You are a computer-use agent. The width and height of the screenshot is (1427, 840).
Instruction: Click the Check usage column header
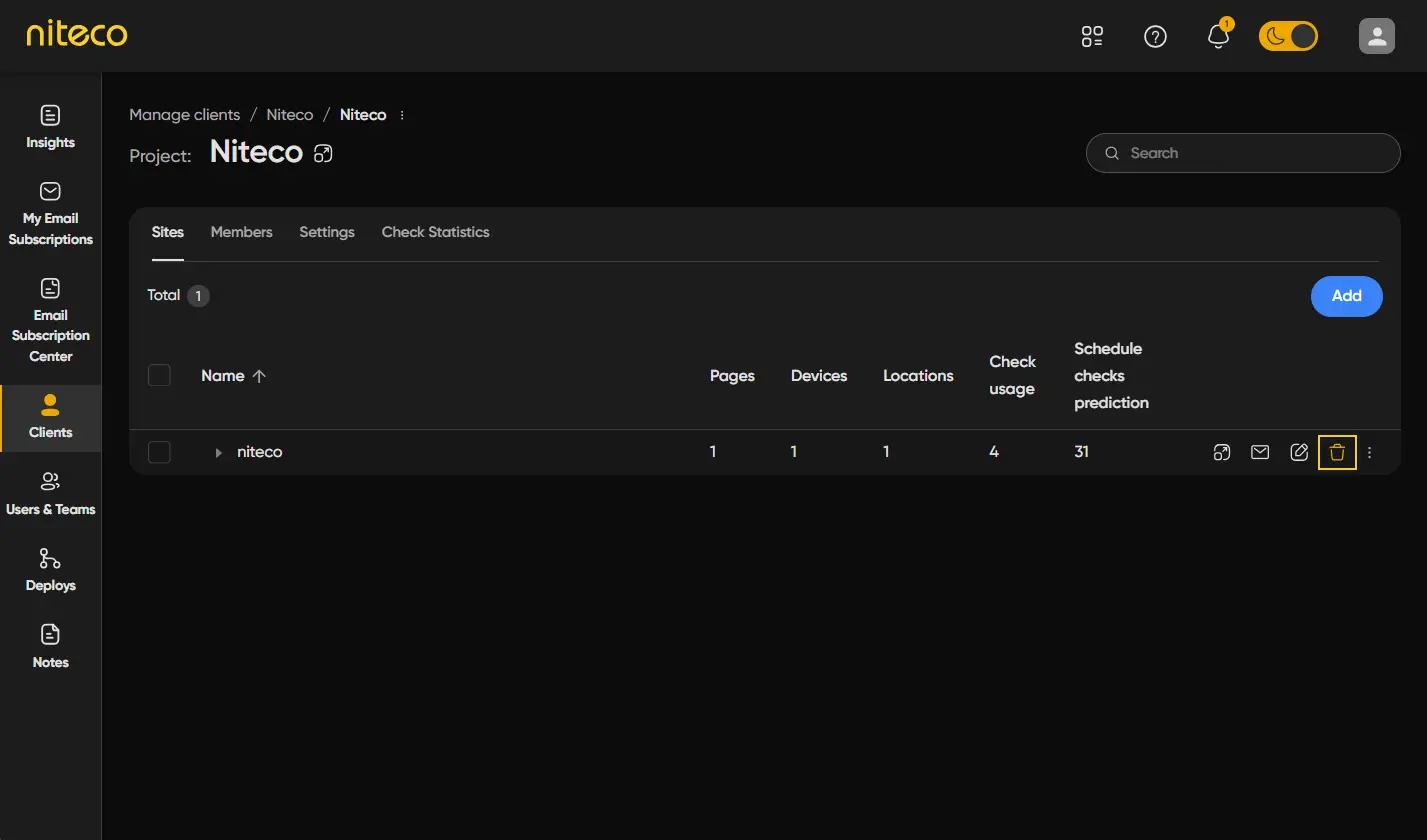pyautogui.click(x=1012, y=375)
